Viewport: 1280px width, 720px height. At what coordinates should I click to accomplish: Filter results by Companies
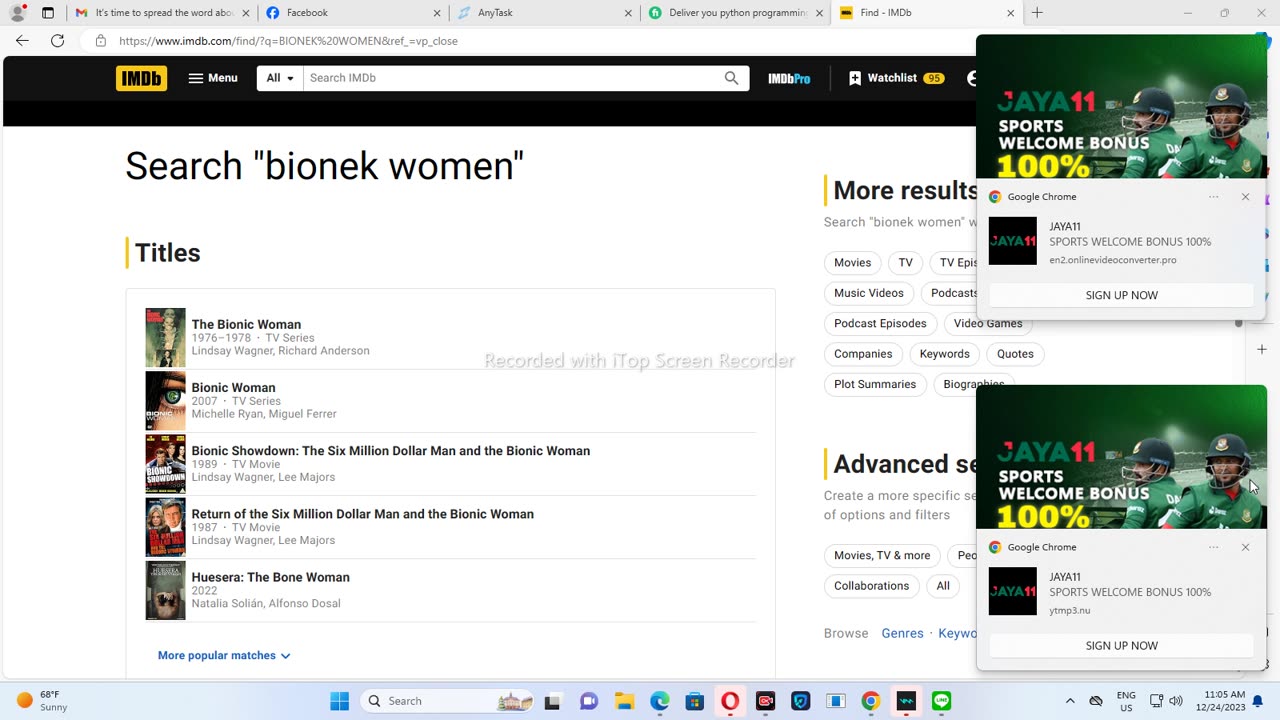[x=863, y=354]
